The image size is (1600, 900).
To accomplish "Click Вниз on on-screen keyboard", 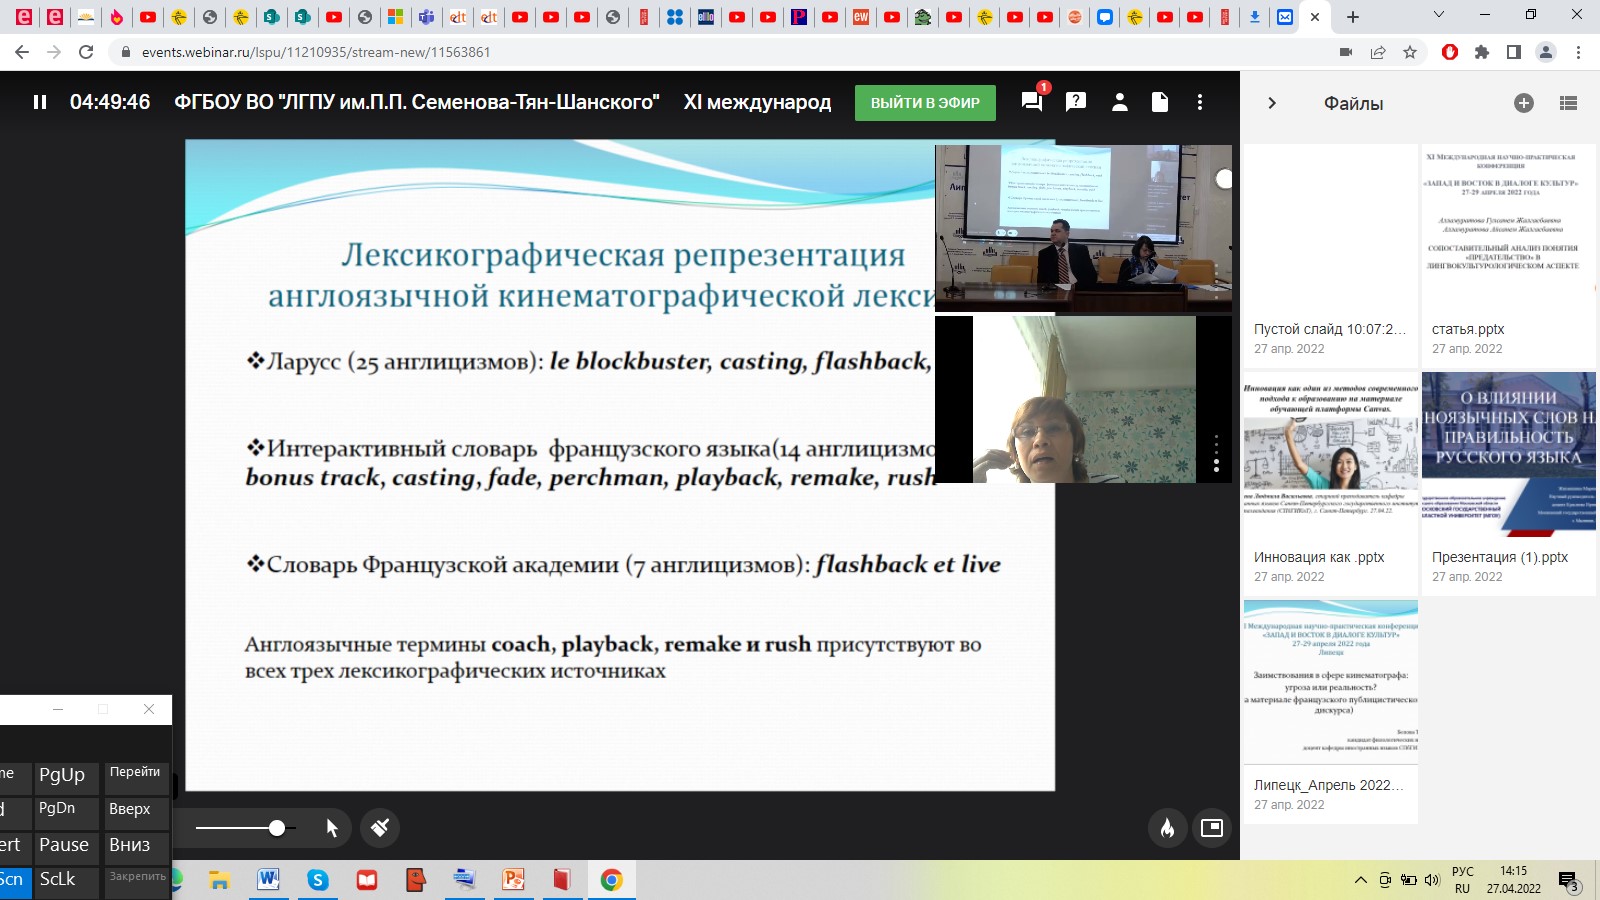I will point(137,846).
